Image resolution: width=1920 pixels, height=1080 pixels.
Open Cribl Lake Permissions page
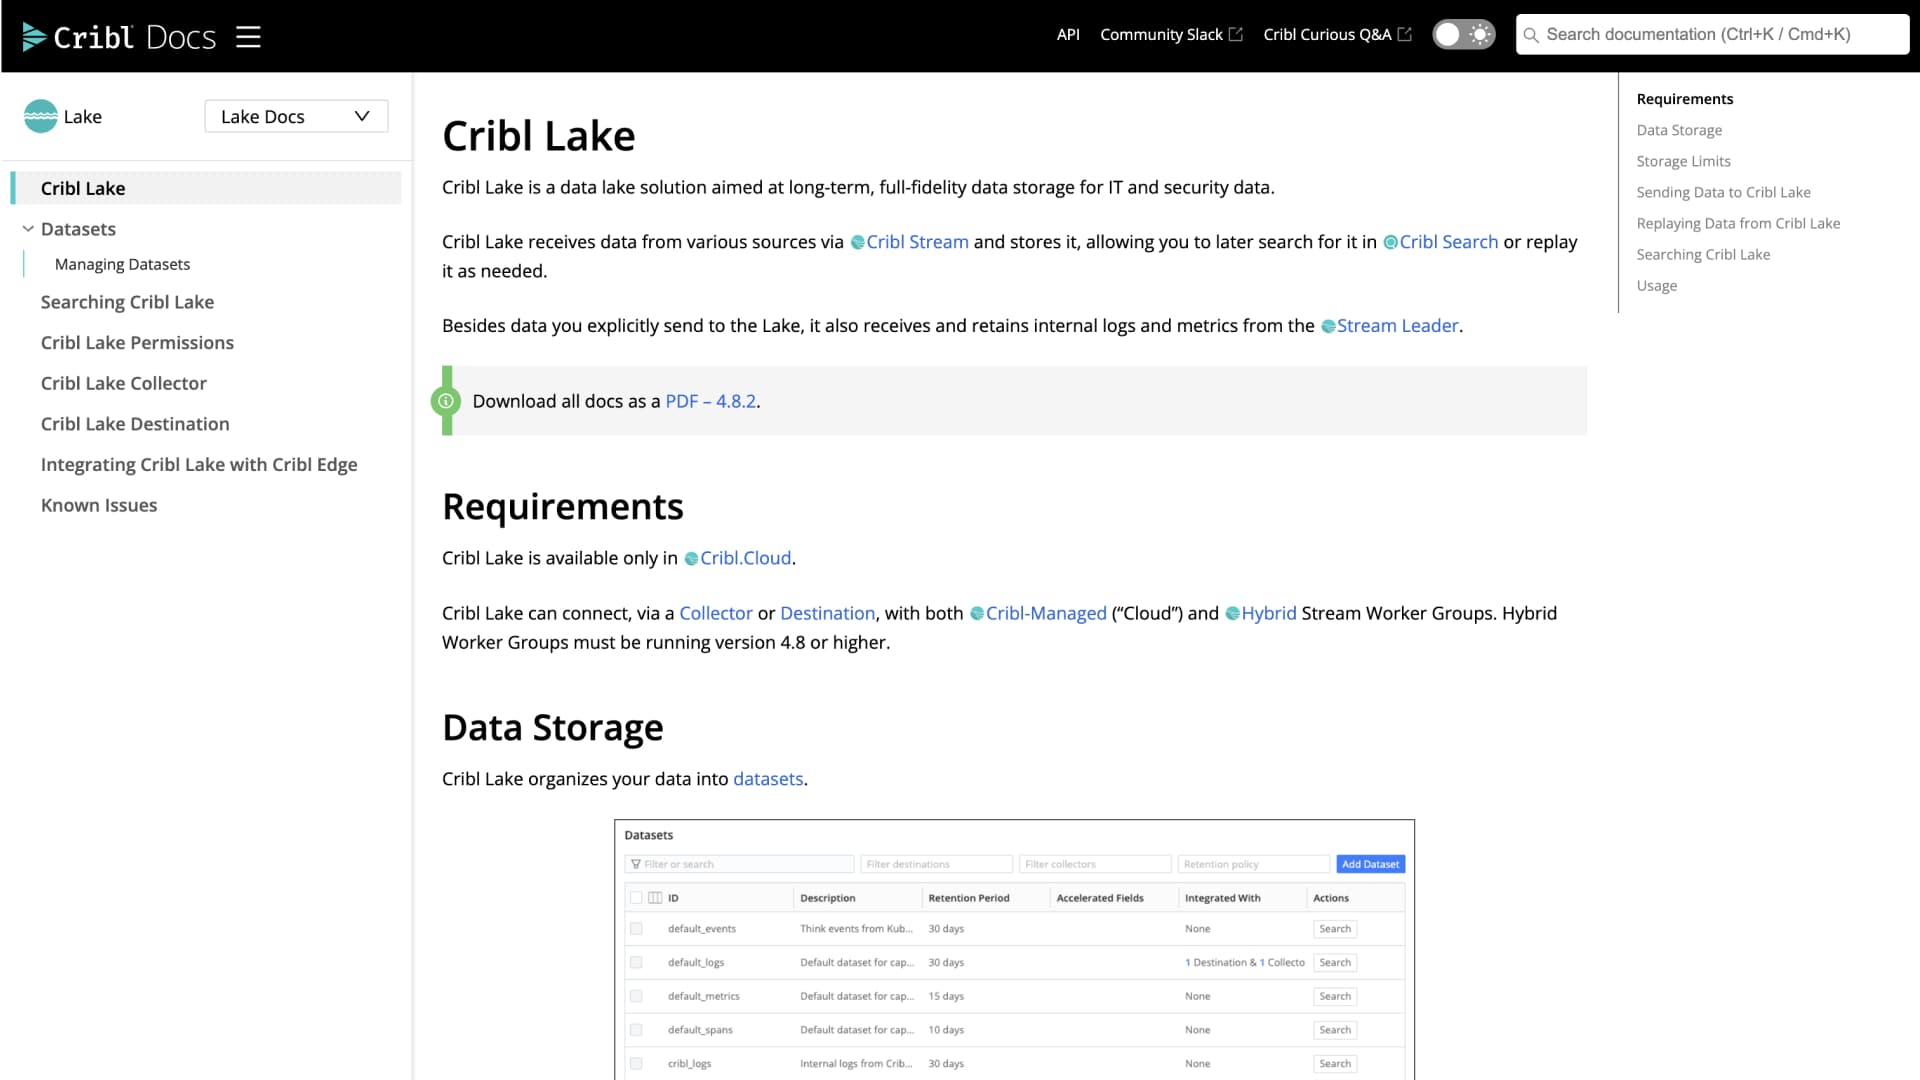[137, 343]
